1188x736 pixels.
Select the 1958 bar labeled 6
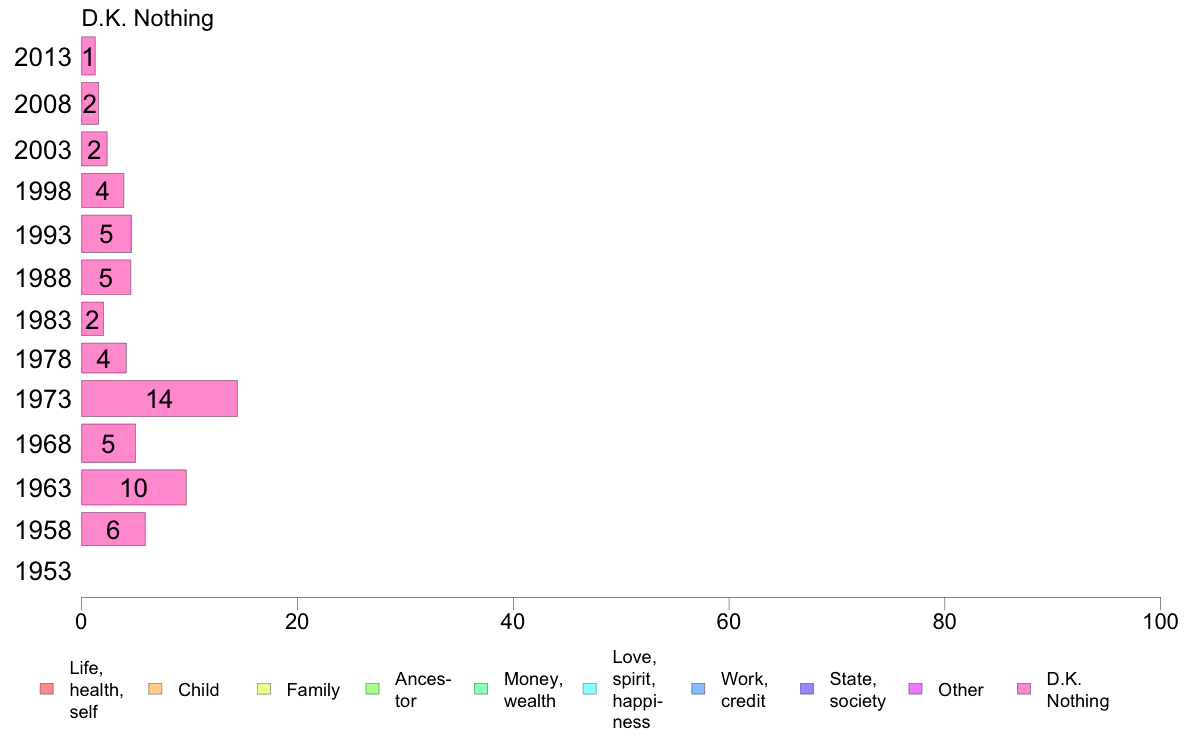(113, 529)
